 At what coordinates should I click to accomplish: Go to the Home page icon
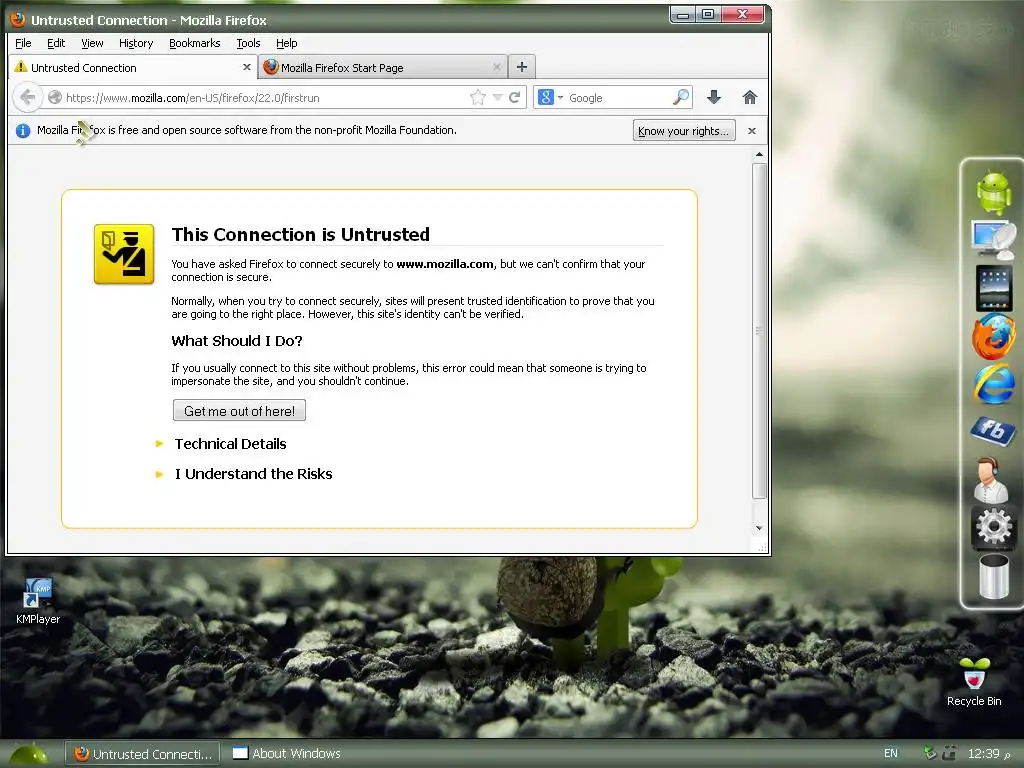(x=749, y=97)
